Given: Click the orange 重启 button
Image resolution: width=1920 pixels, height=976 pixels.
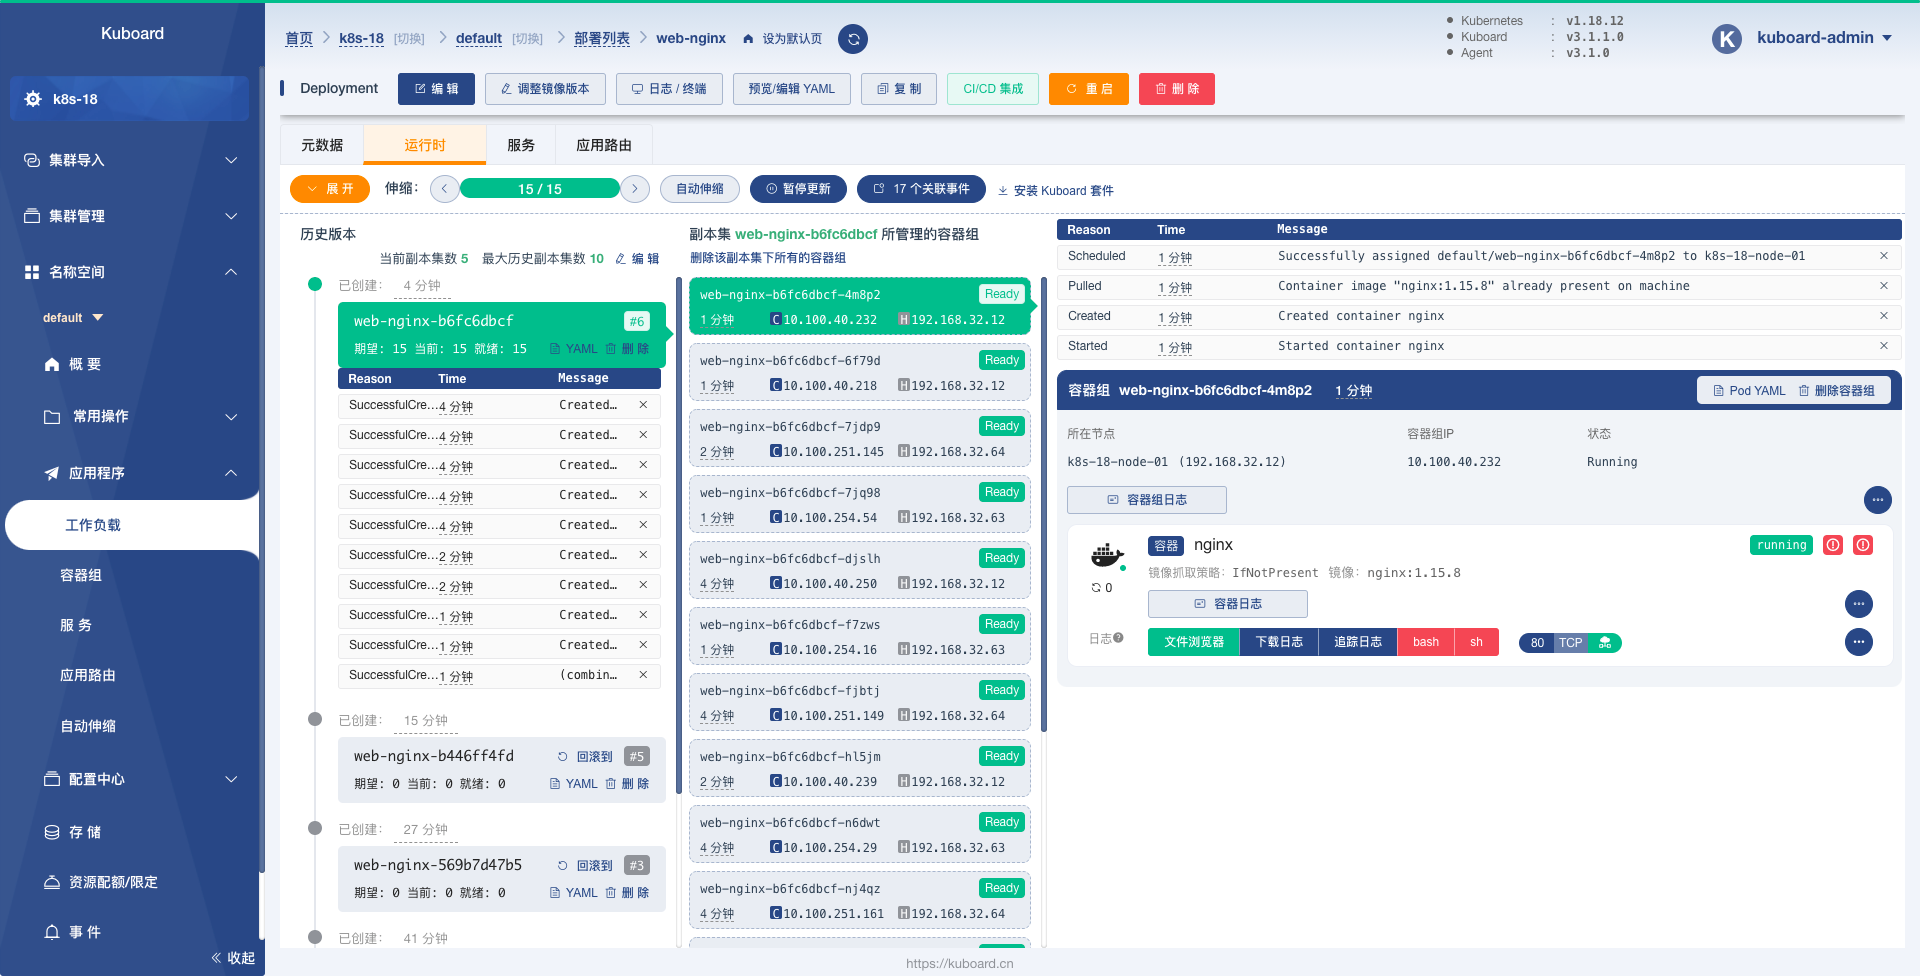Looking at the screenshot, I should pyautogui.click(x=1089, y=89).
